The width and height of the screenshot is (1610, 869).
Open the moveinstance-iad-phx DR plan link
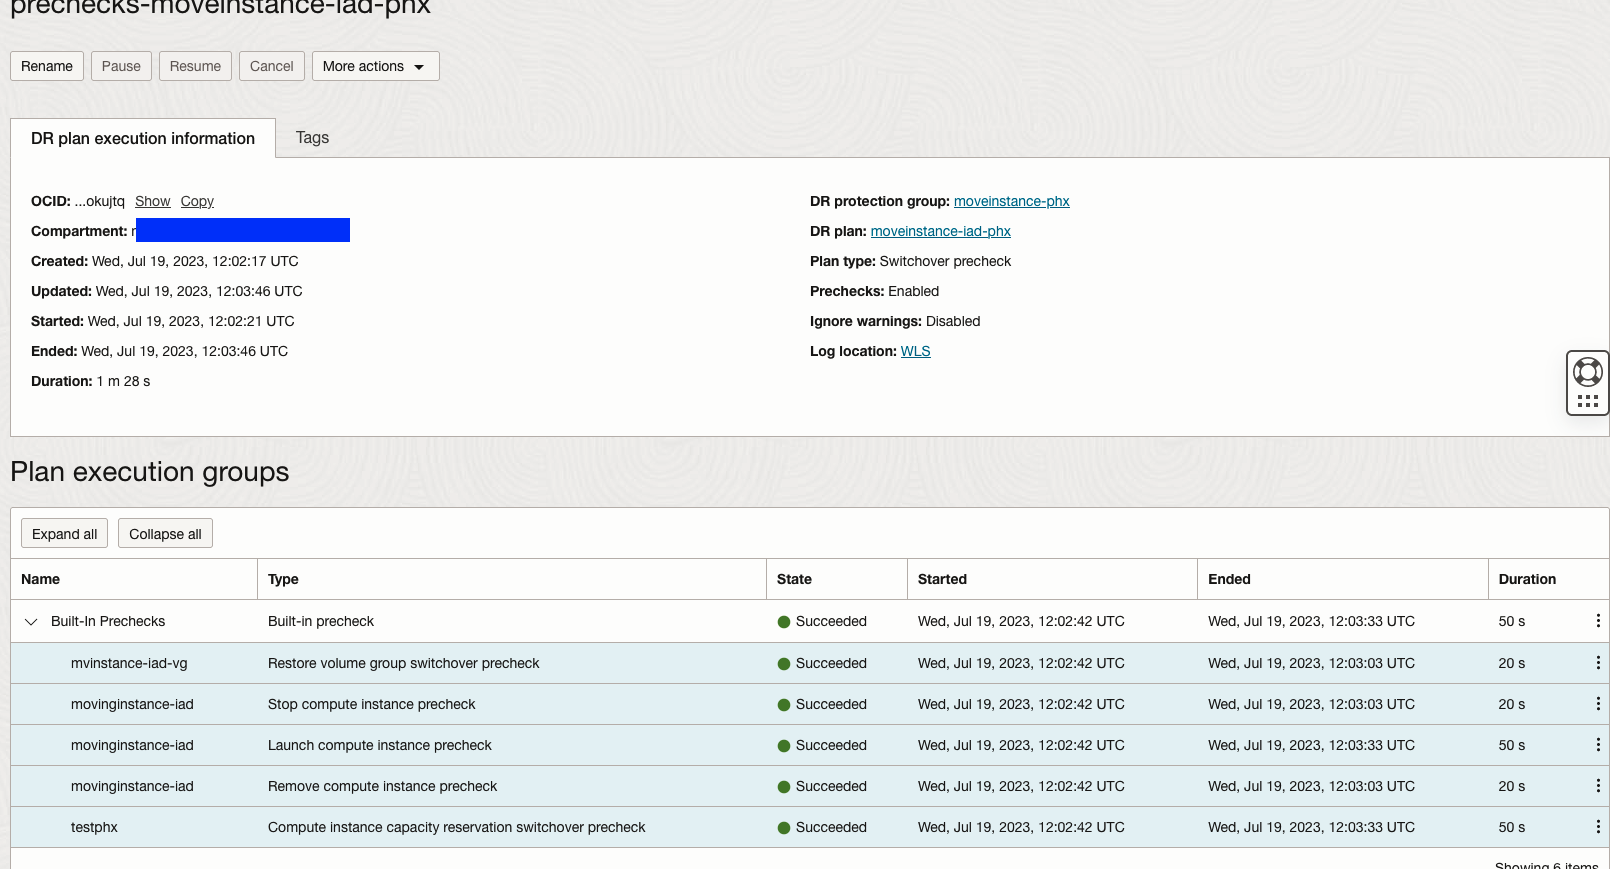pos(940,231)
